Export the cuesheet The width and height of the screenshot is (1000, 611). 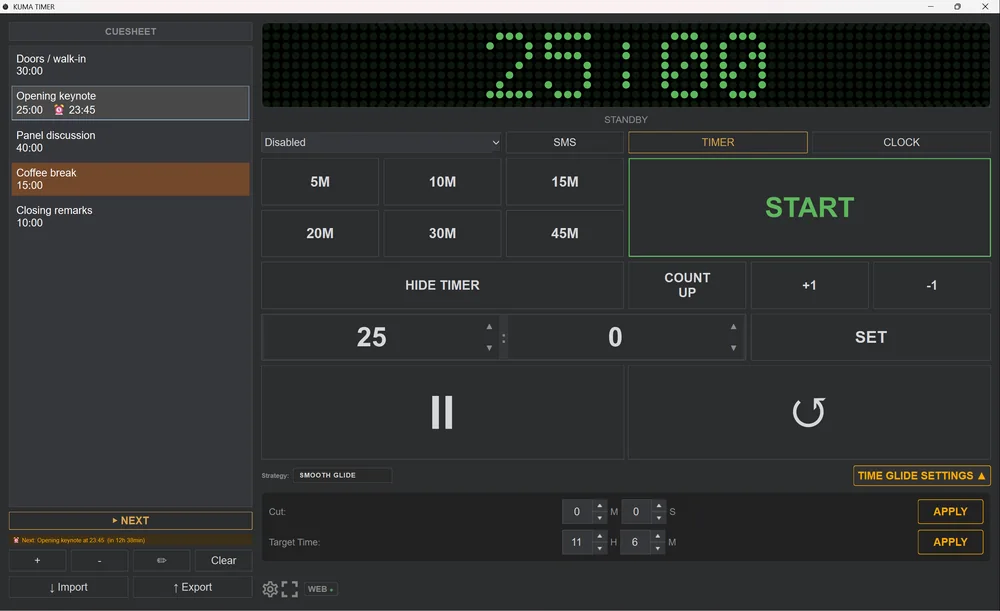193,587
